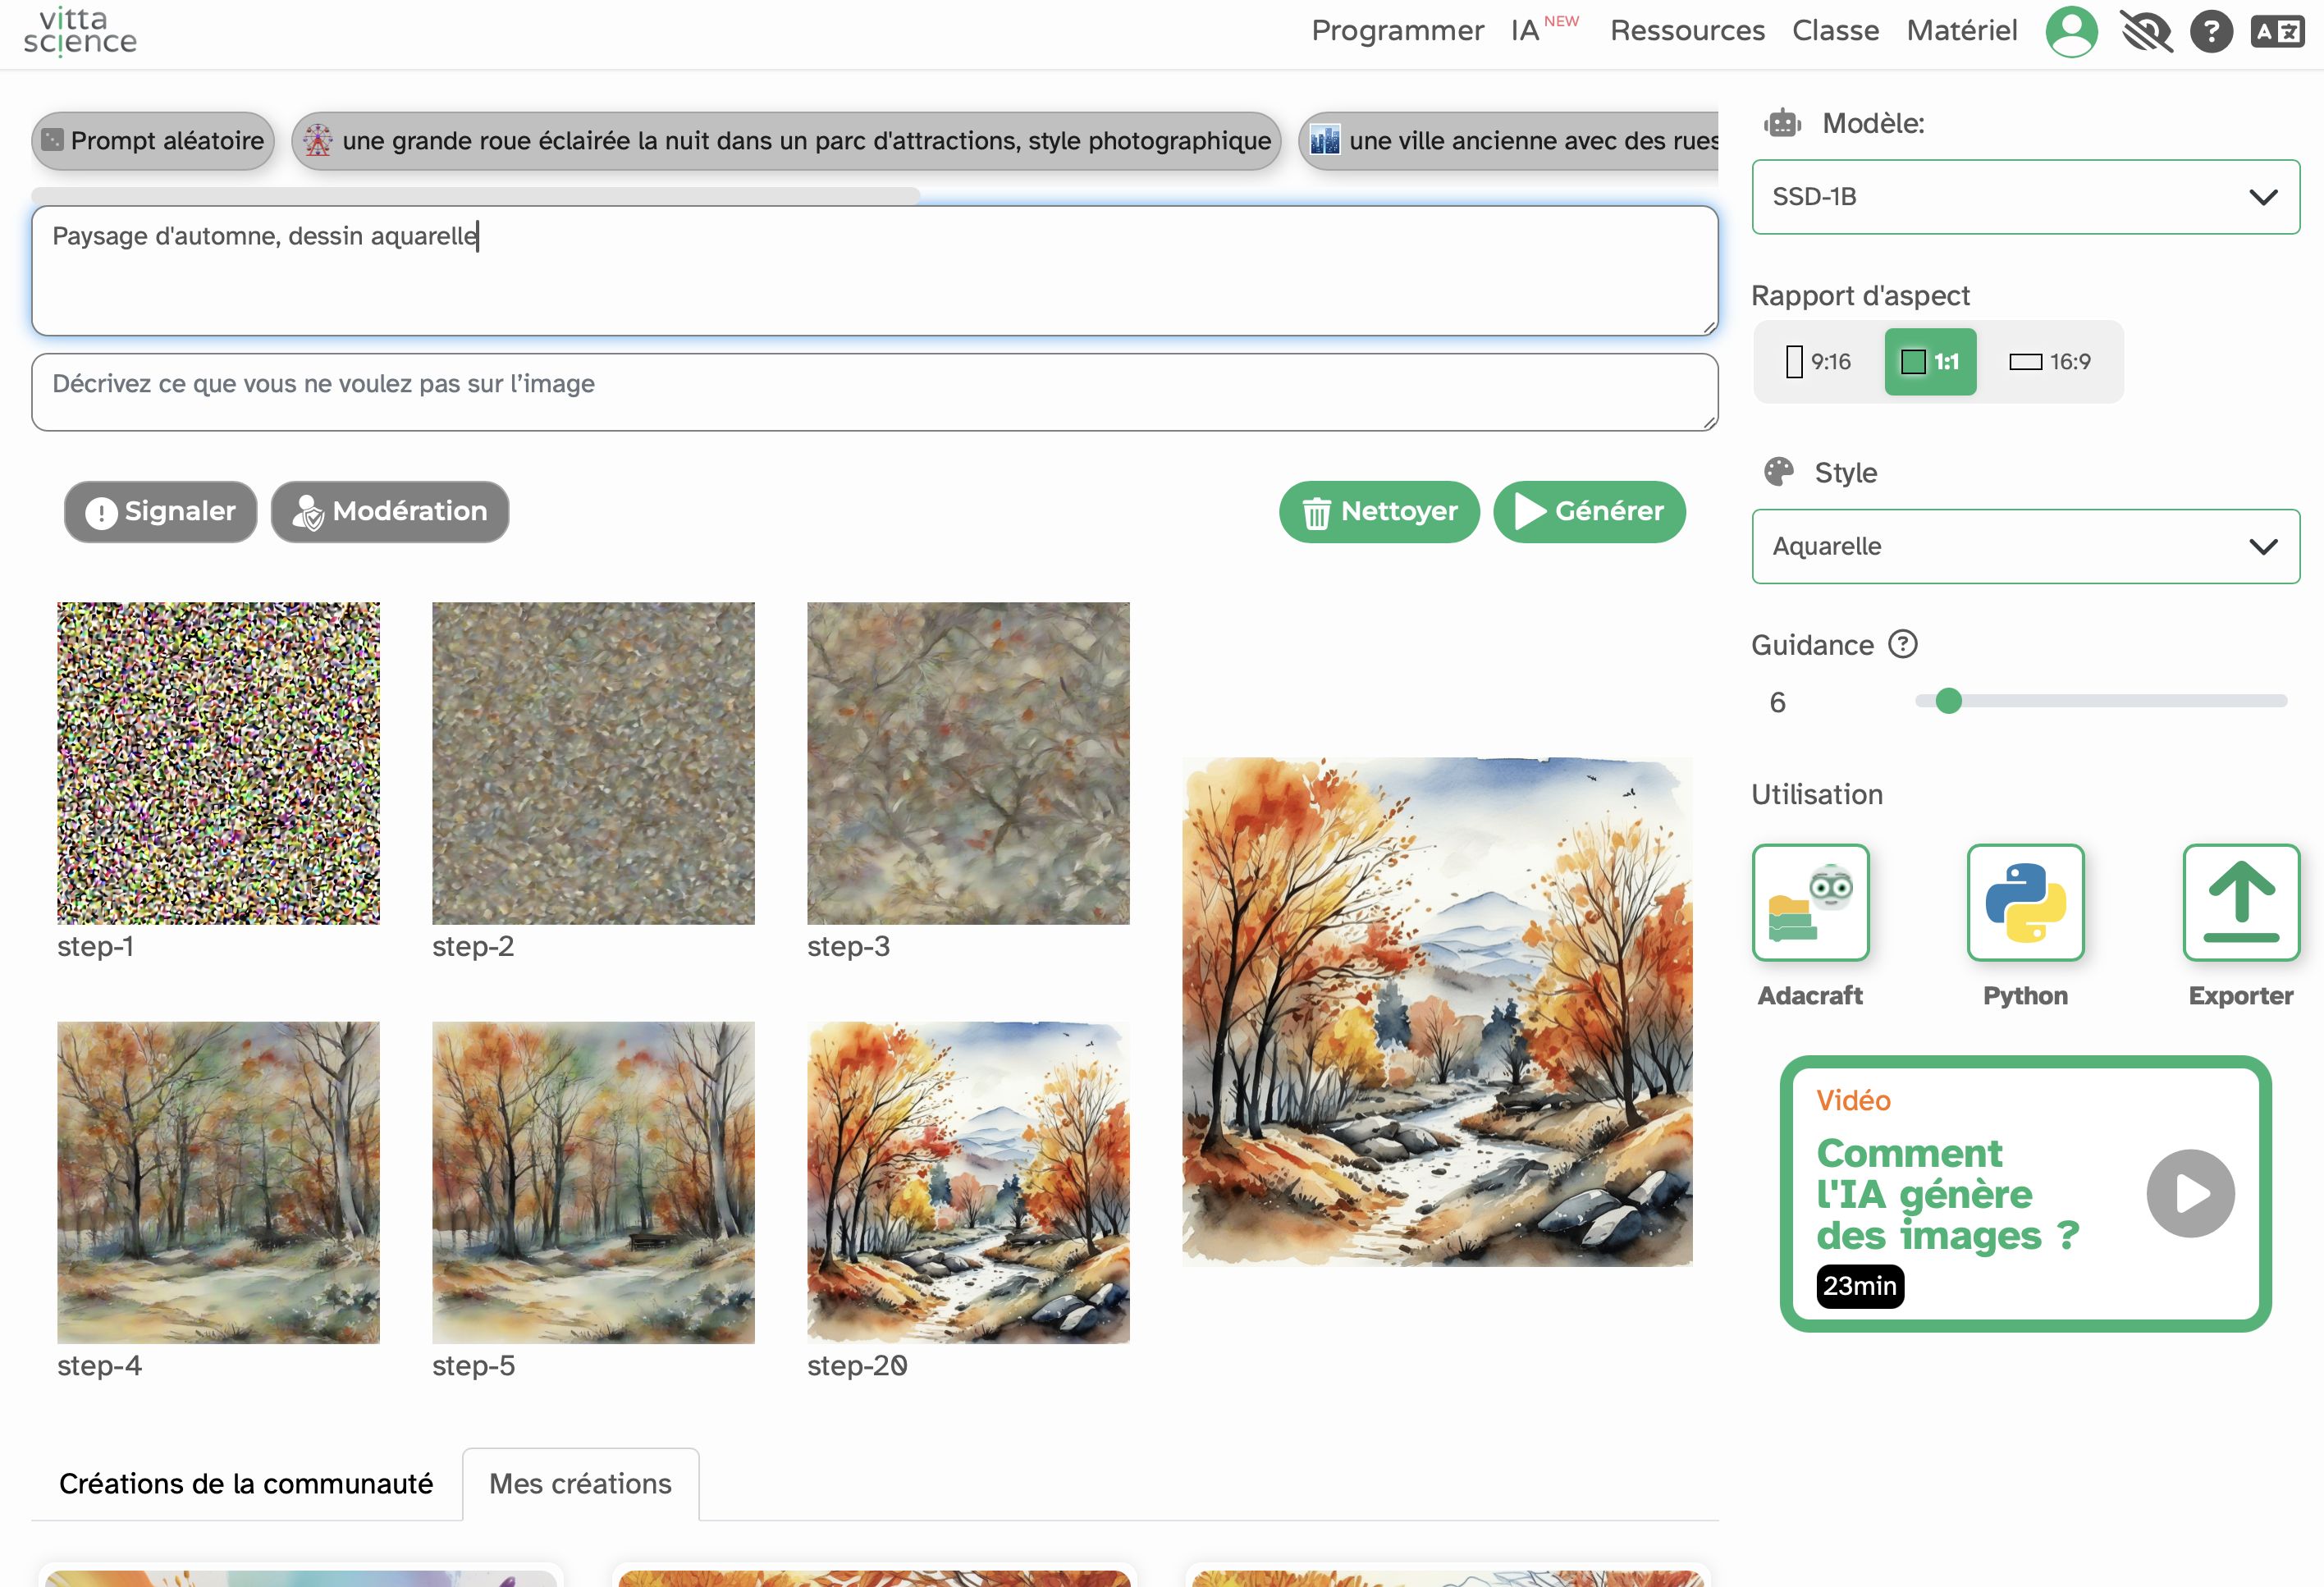This screenshot has width=2324, height=1587.
Task: Open the Modèle SSD-1B dropdown
Action: (2025, 197)
